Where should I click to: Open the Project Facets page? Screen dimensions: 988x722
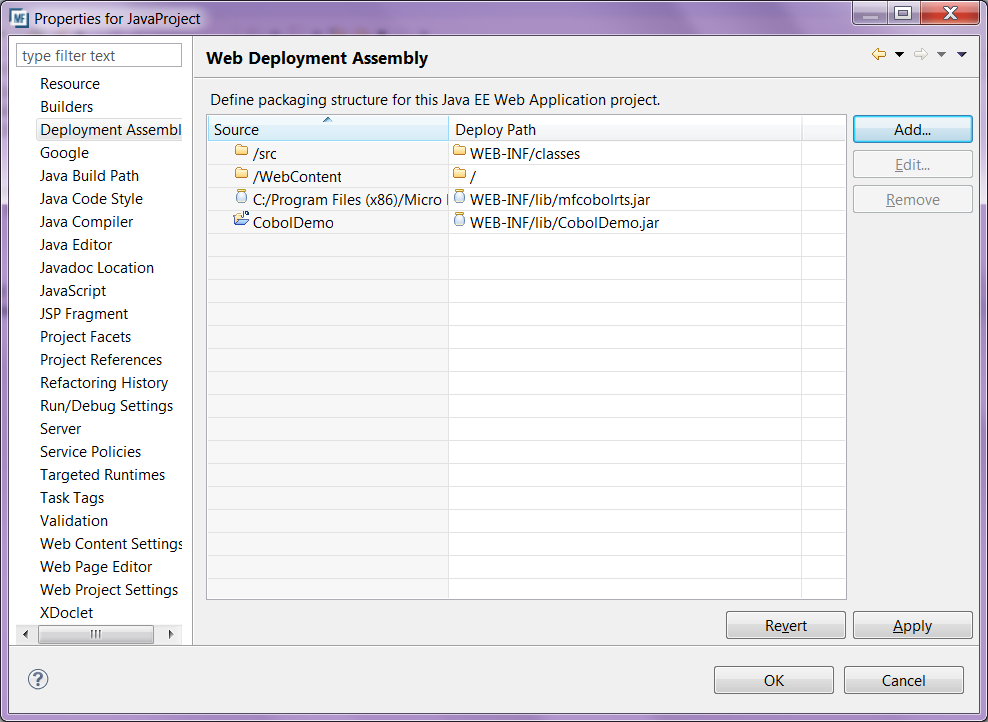coord(85,337)
